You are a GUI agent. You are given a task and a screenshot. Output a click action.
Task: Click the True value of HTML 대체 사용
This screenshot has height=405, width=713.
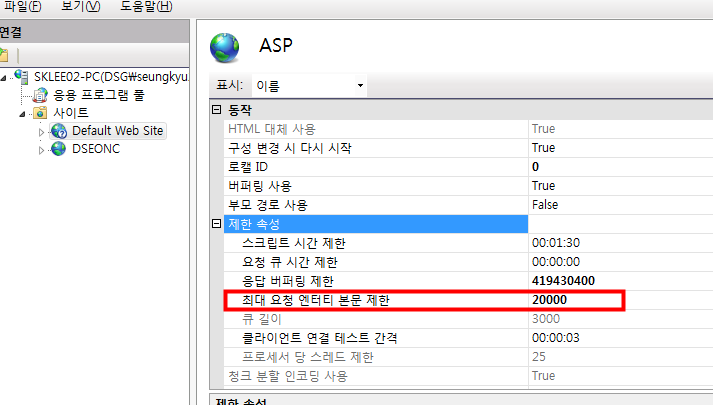coord(543,129)
